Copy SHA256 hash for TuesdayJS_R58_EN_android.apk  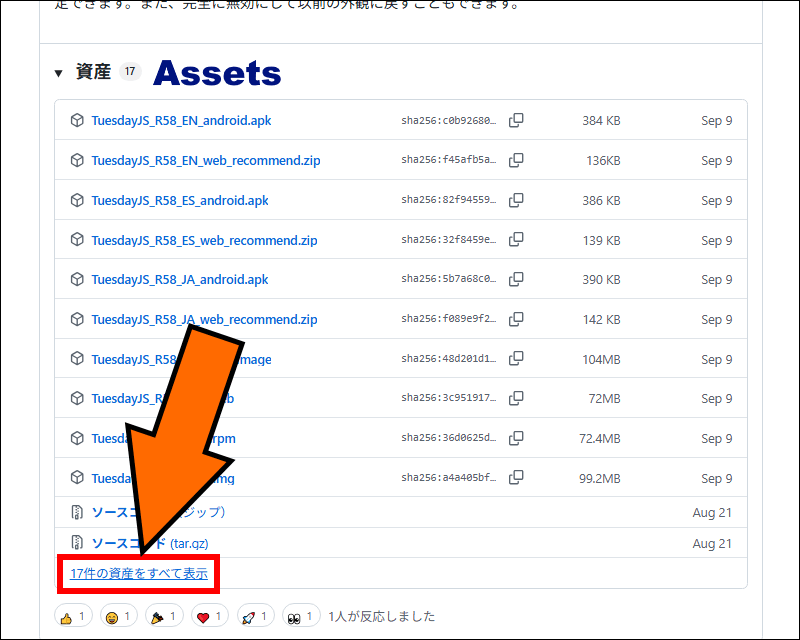pos(516,121)
